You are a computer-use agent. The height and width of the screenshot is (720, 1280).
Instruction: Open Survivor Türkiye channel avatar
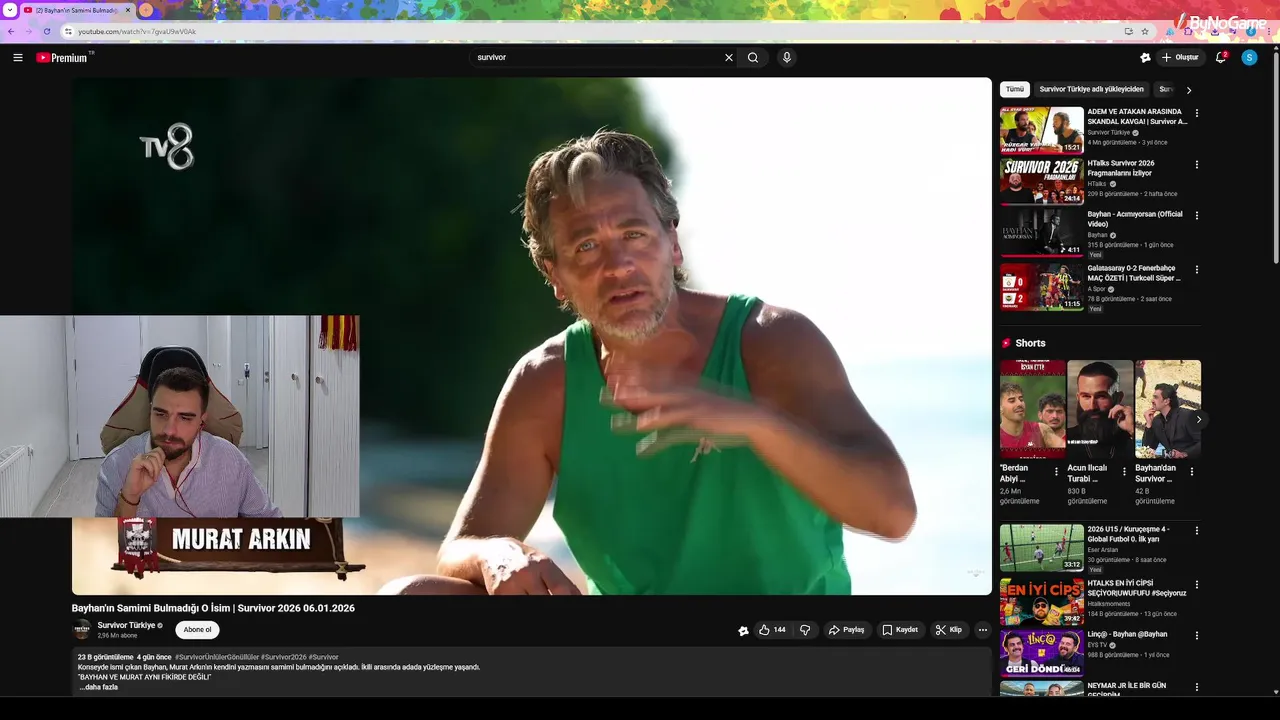point(82,630)
